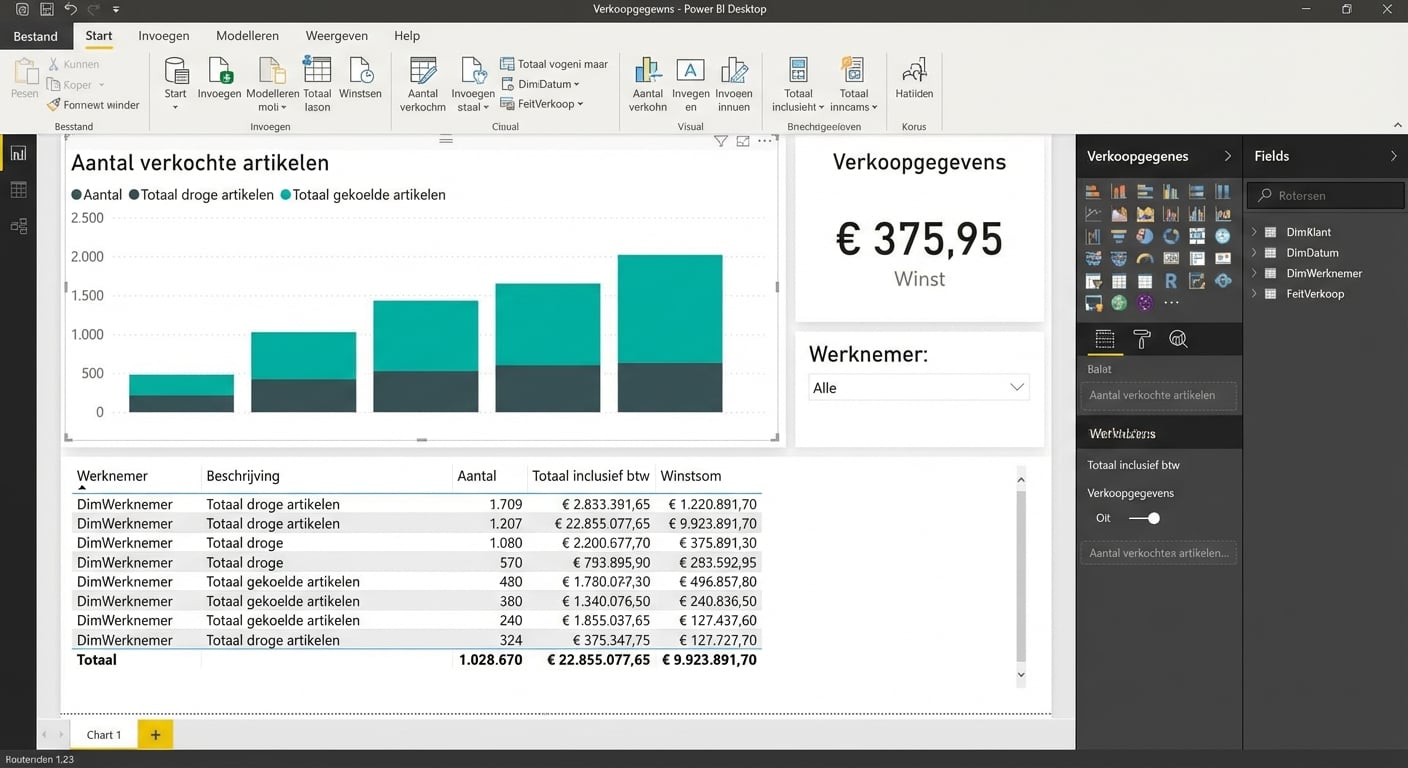Switch to the Data view grid icon
Viewport: 1408px width, 768px height.
(x=18, y=190)
